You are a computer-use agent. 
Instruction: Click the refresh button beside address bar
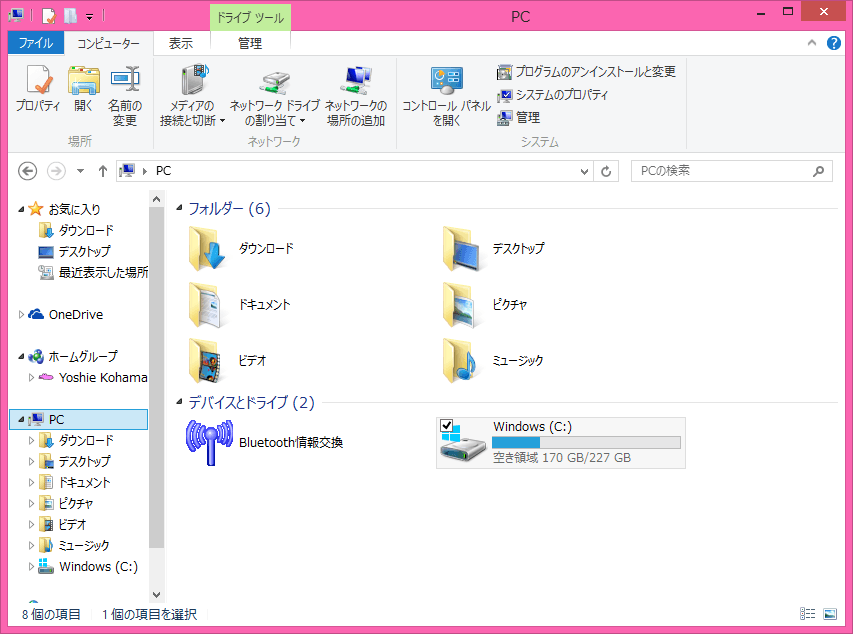pyautogui.click(x=606, y=172)
